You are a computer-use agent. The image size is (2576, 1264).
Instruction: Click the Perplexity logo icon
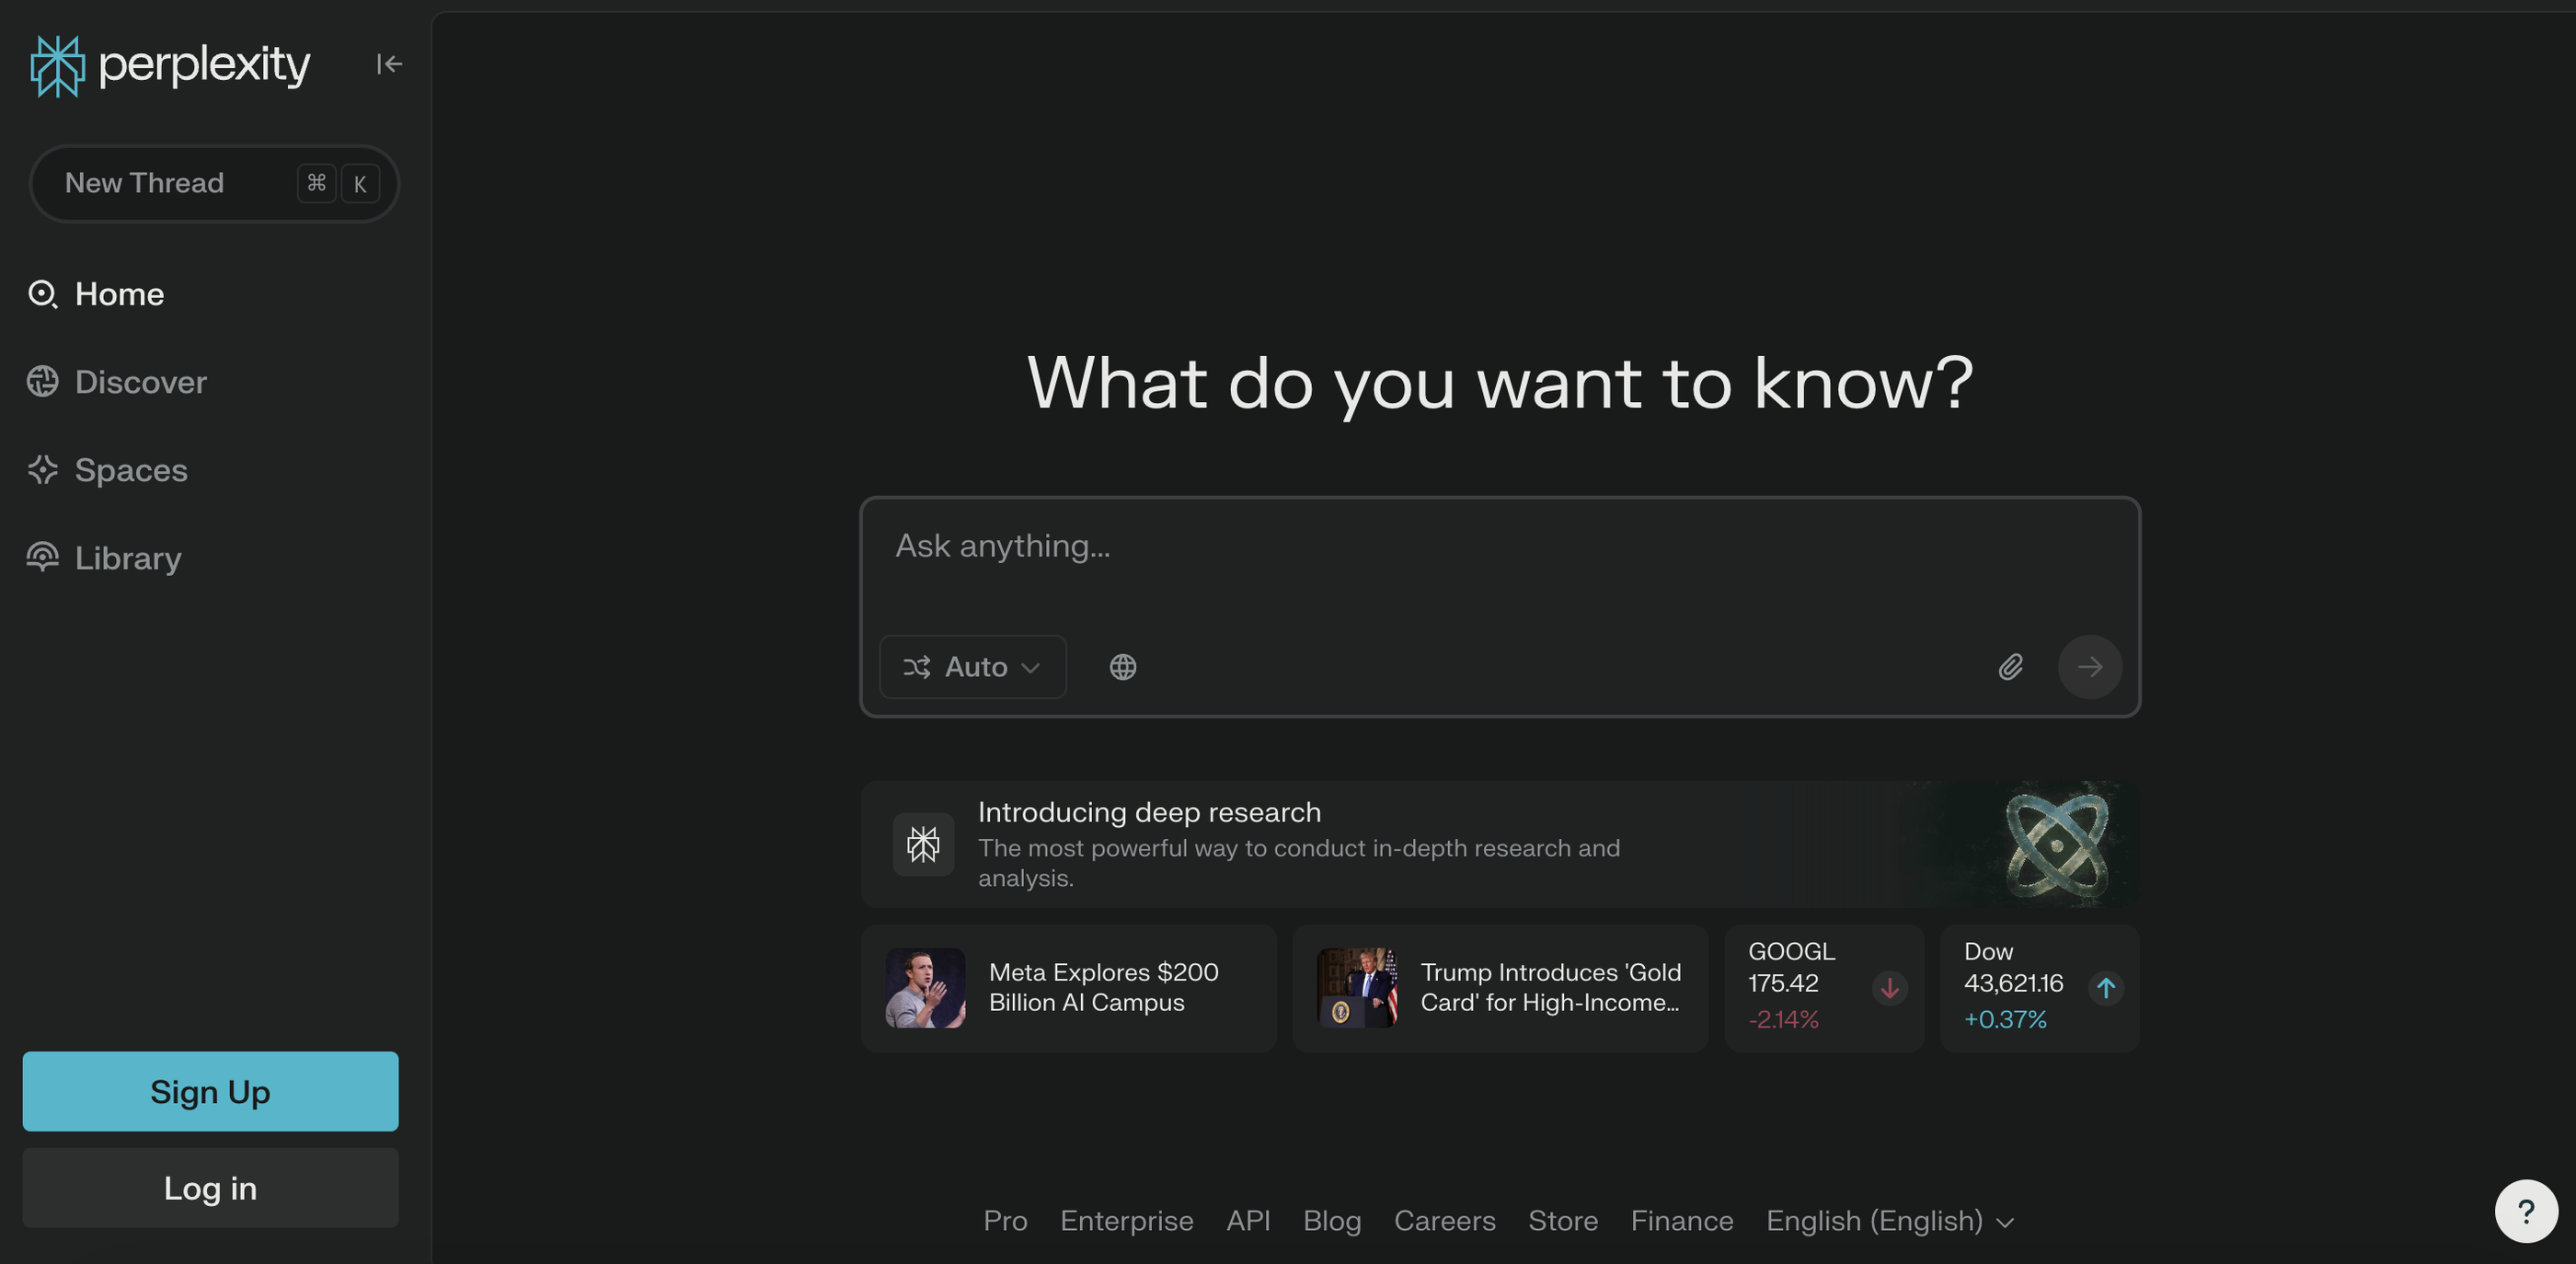(57, 66)
